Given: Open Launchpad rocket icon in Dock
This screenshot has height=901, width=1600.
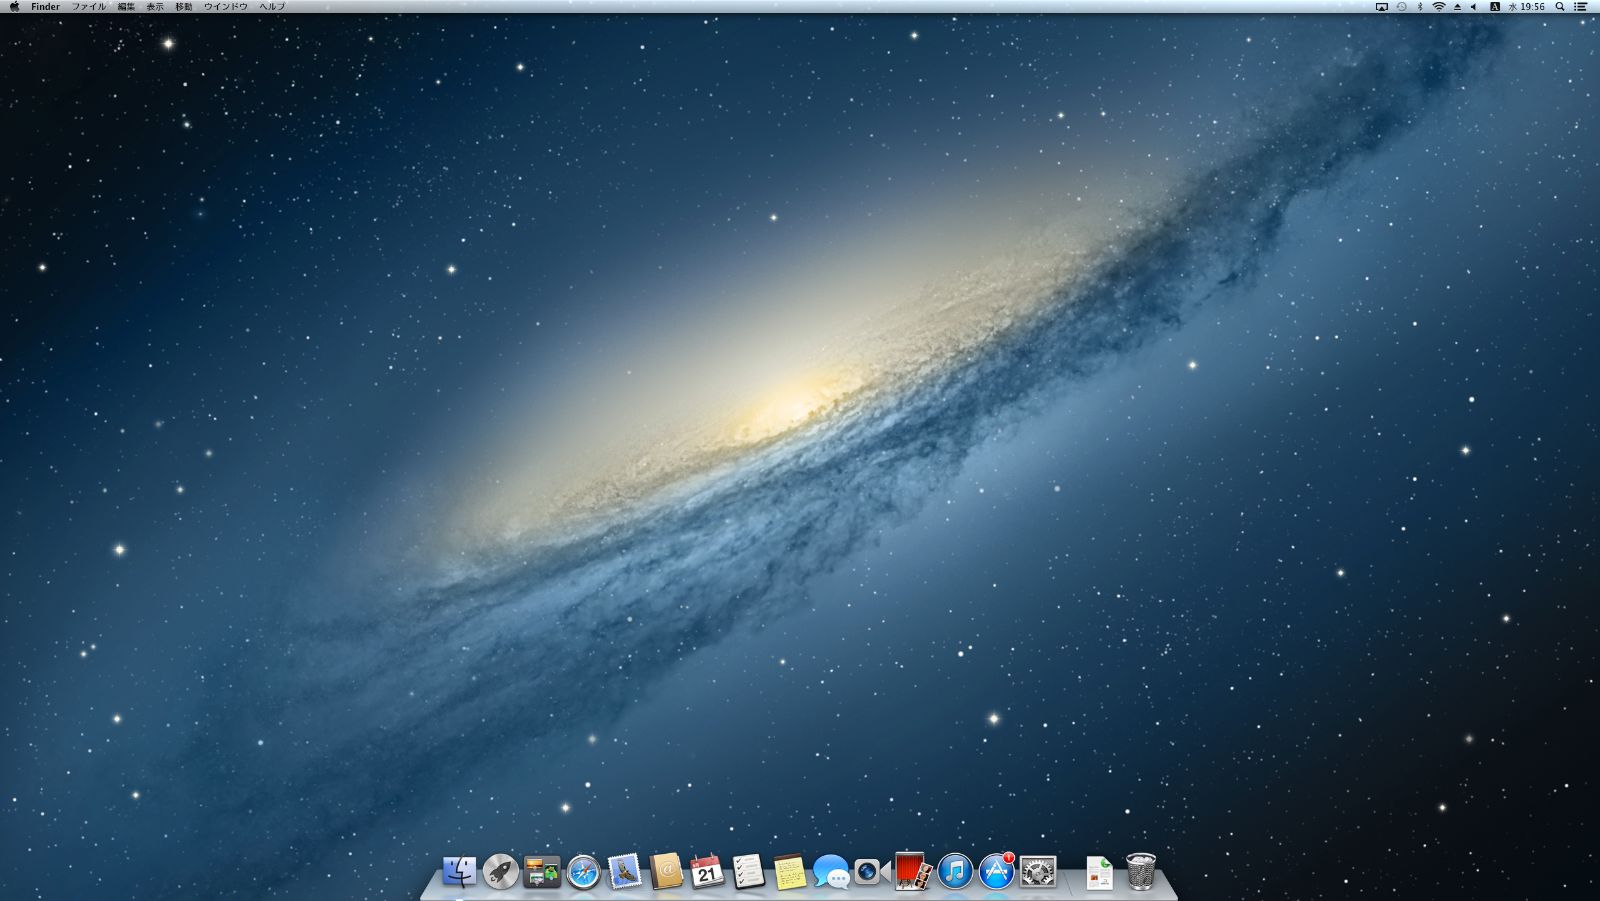Looking at the screenshot, I should click(500, 871).
